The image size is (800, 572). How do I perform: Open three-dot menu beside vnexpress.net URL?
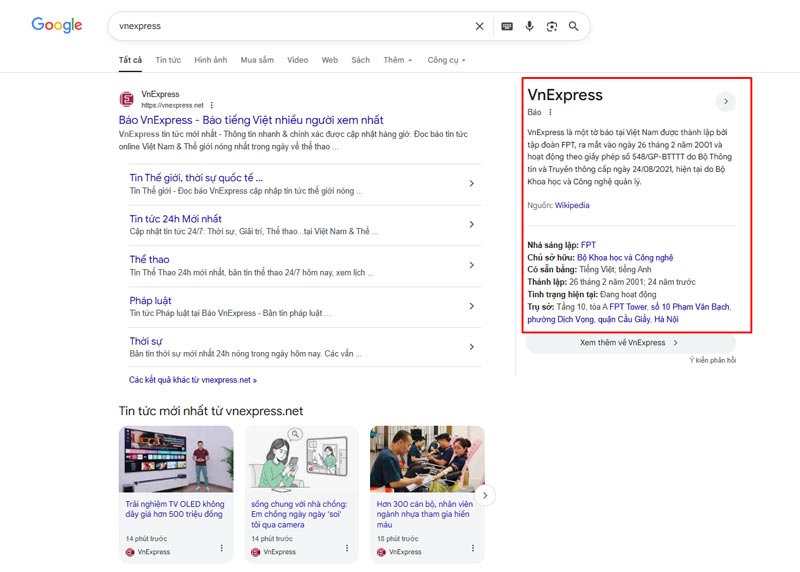[x=211, y=105]
